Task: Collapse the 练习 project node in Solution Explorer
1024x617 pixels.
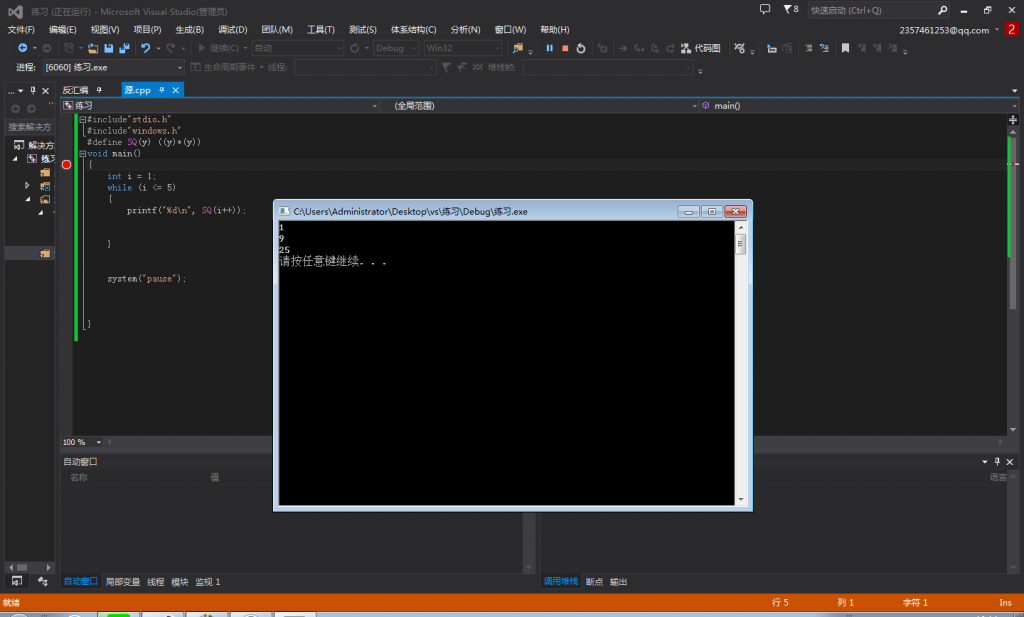Action: pos(15,159)
